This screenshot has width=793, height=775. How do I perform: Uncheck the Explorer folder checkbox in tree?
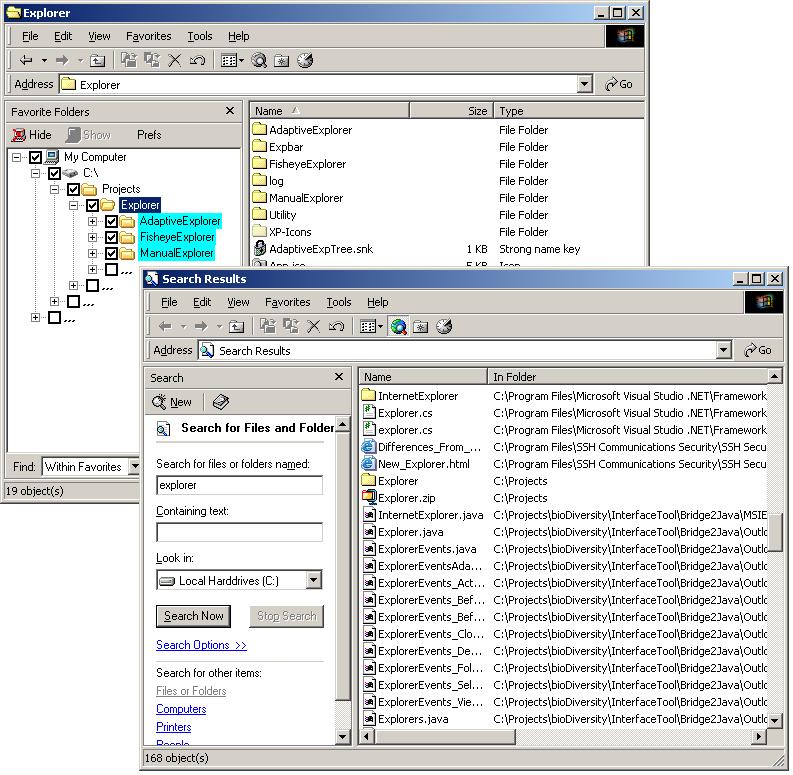pyautogui.click(x=92, y=205)
